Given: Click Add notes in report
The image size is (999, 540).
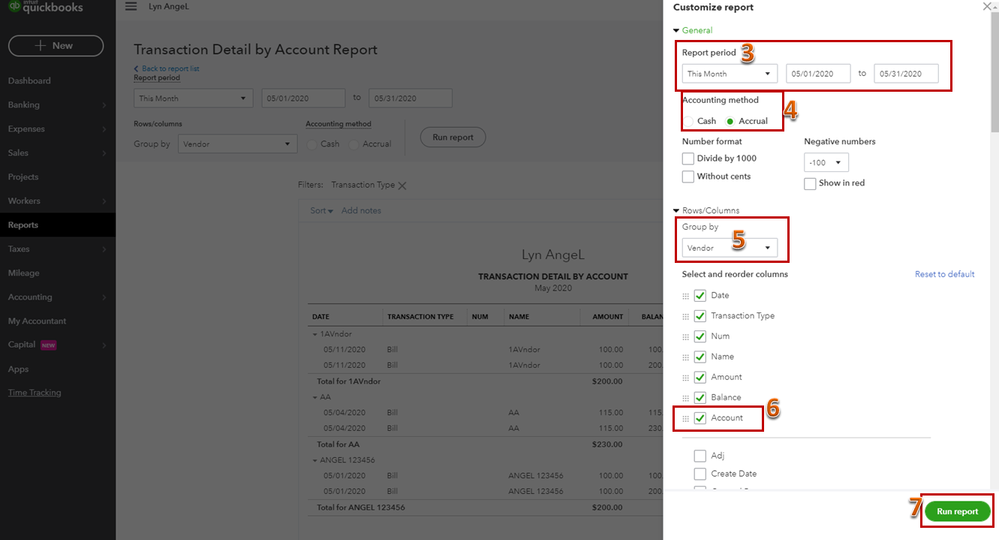Looking at the screenshot, I should pyautogui.click(x=361, y=211).
